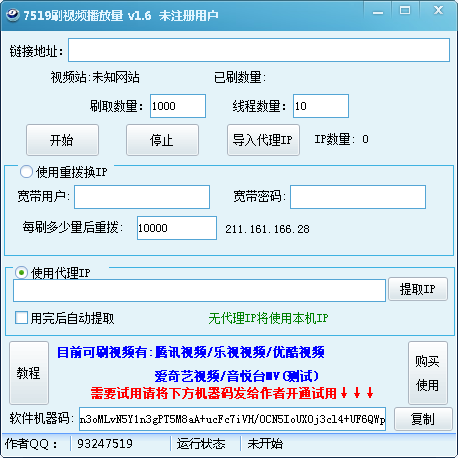Image resolution: width=458 pixels, height=458 pixels.
Task: Click the 运行状态 status bar label
Action: (x=201, y=444)
